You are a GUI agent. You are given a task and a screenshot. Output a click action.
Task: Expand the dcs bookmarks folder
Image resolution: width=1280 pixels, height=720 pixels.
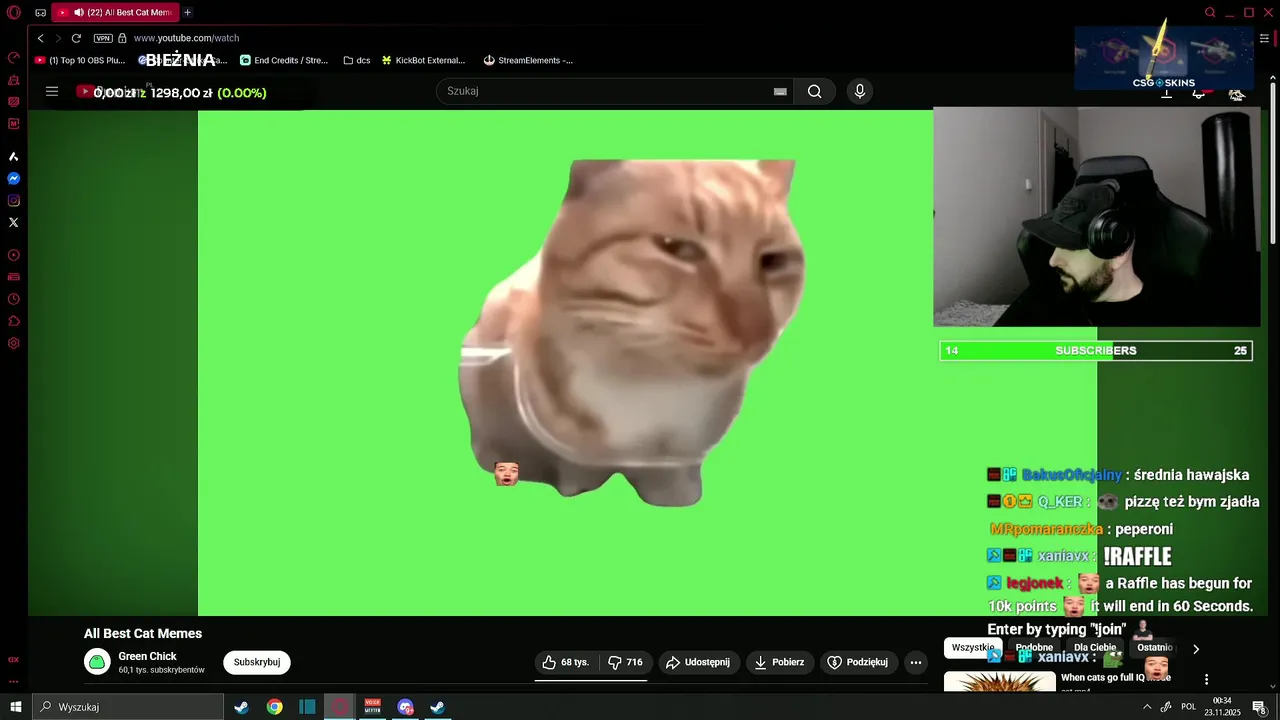click(x=357, y=60)
